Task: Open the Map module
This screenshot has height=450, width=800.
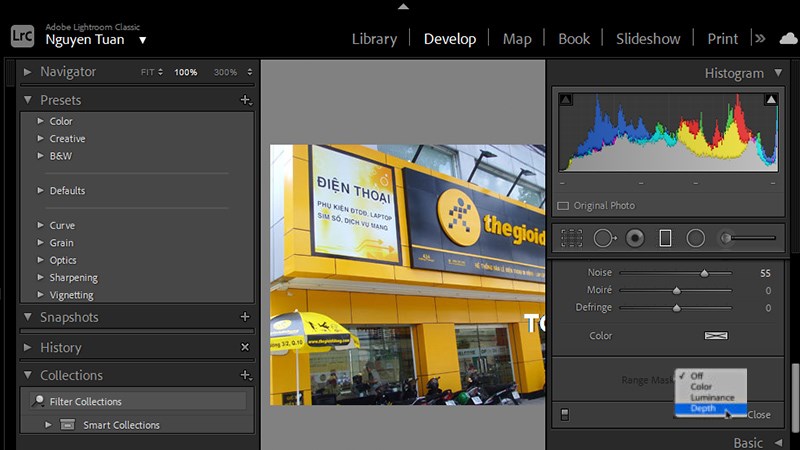Action: coord(517,39)
